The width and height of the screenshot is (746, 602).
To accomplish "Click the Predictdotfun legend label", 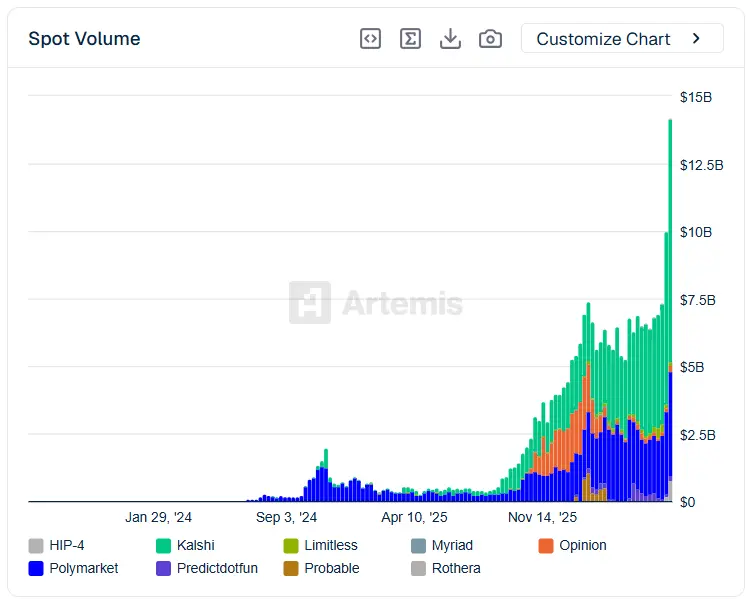I will pyautogui.click(x=217, y=568).
